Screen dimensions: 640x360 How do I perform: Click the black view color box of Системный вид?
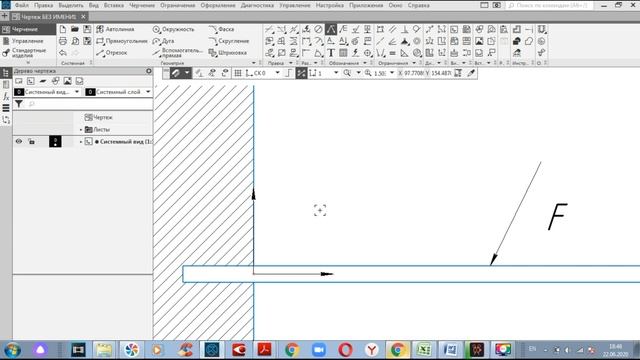click(x=55, y=142)
